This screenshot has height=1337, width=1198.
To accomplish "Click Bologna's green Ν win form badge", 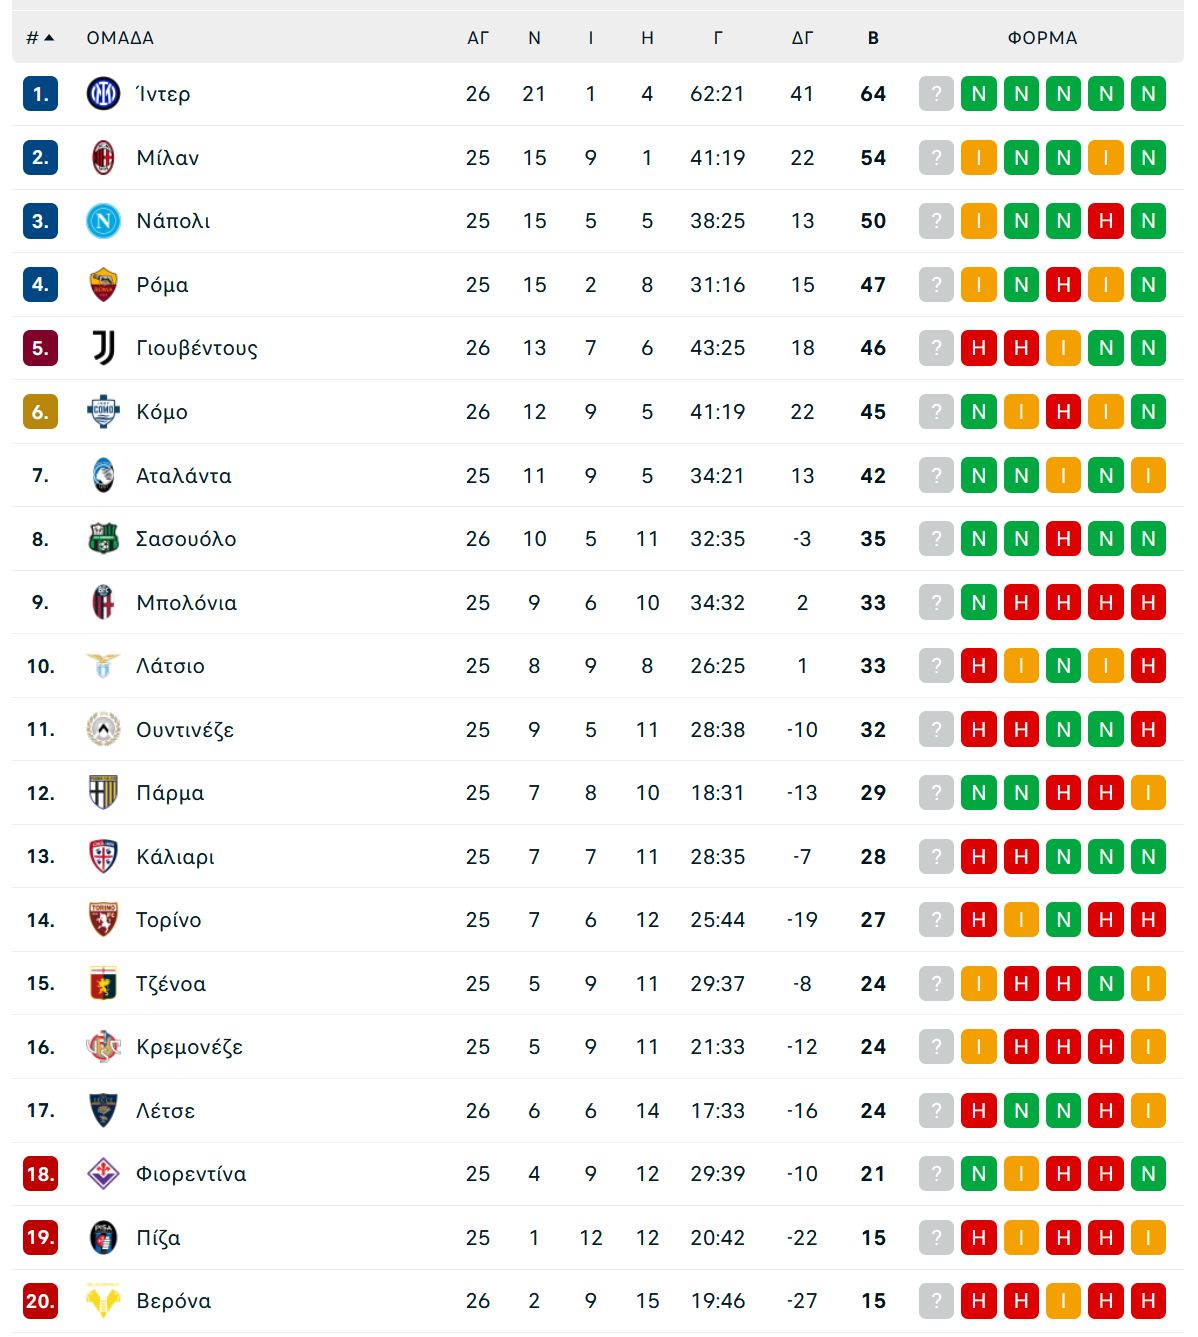I will (x=978, y=603).
